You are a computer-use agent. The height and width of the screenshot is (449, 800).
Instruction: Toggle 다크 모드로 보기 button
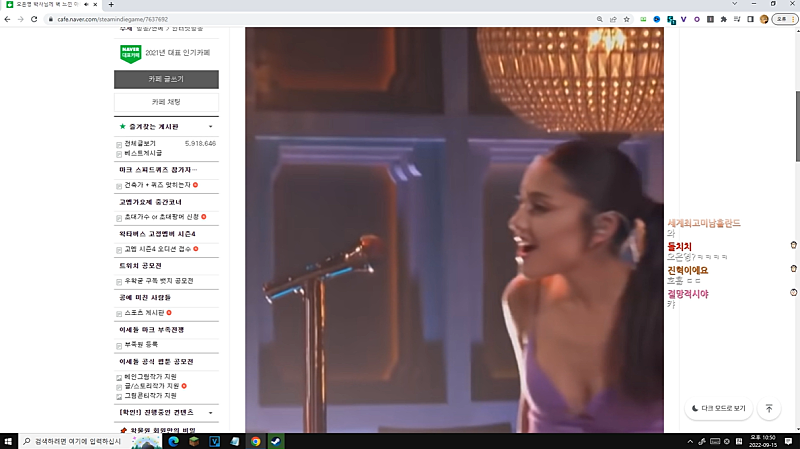718,408
